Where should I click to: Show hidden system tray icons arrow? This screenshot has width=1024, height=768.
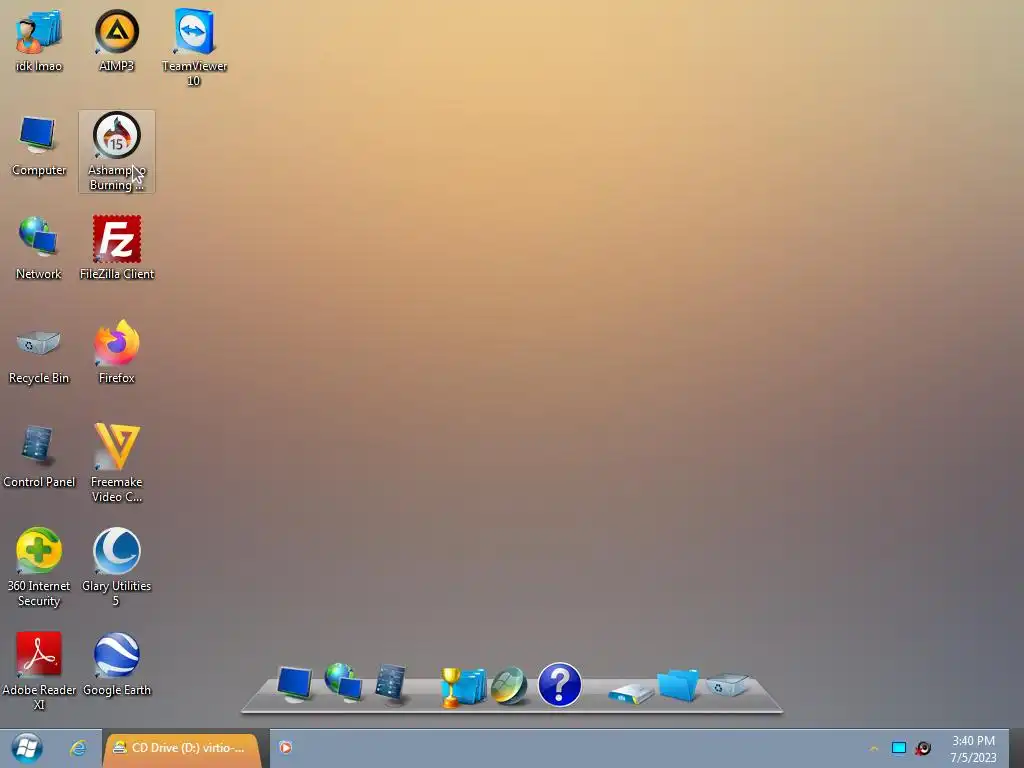[874, 748]
